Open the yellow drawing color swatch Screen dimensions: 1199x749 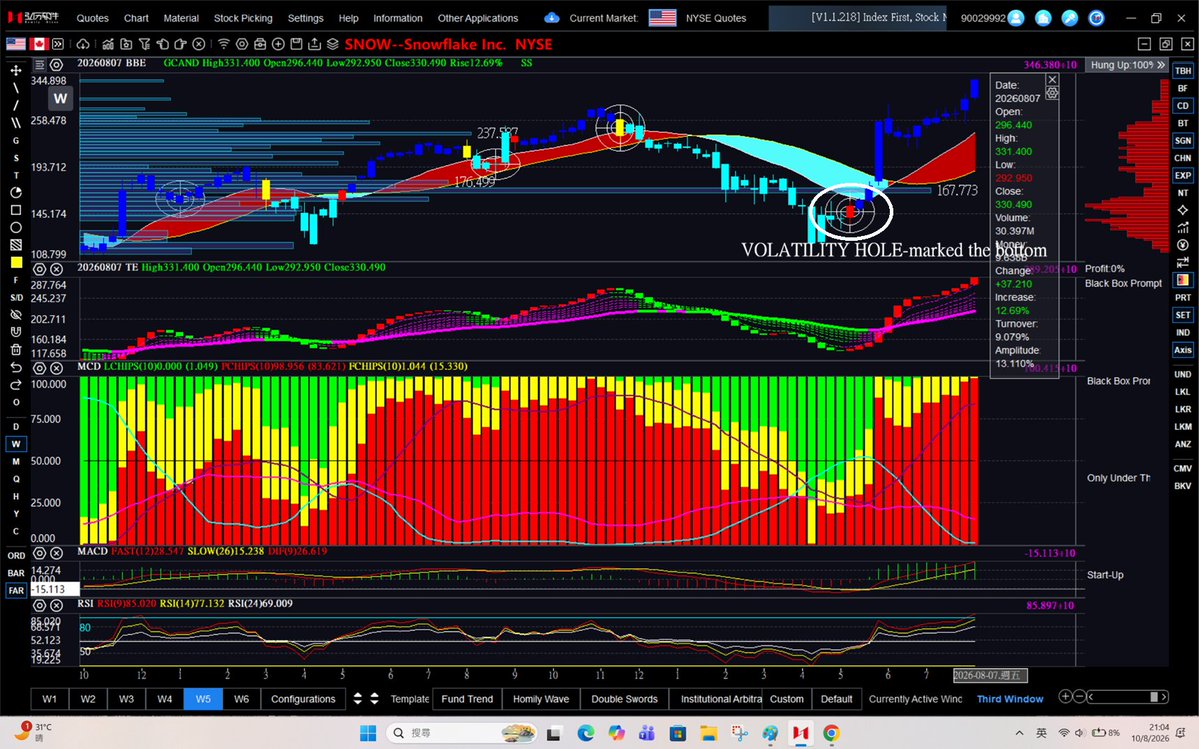click(15, 263)
